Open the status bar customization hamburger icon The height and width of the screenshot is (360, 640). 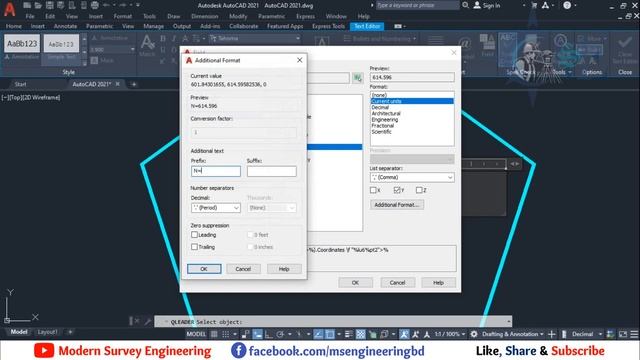(634, 334)
